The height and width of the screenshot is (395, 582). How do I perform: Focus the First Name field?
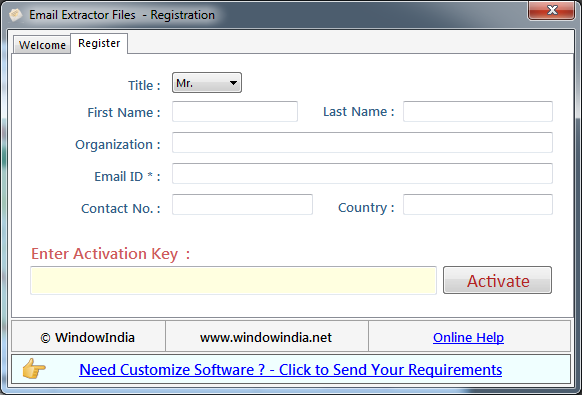235,111
